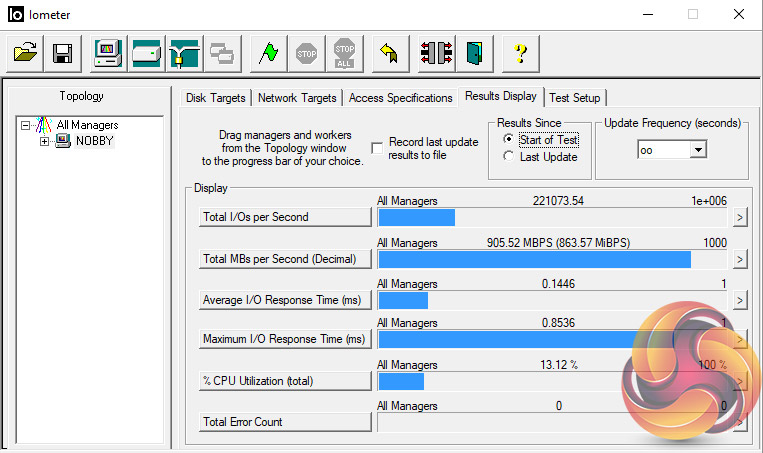This screenshot has height=453, width=763.
Task: Start tests with the green flag icon
Action: (267, 53)
